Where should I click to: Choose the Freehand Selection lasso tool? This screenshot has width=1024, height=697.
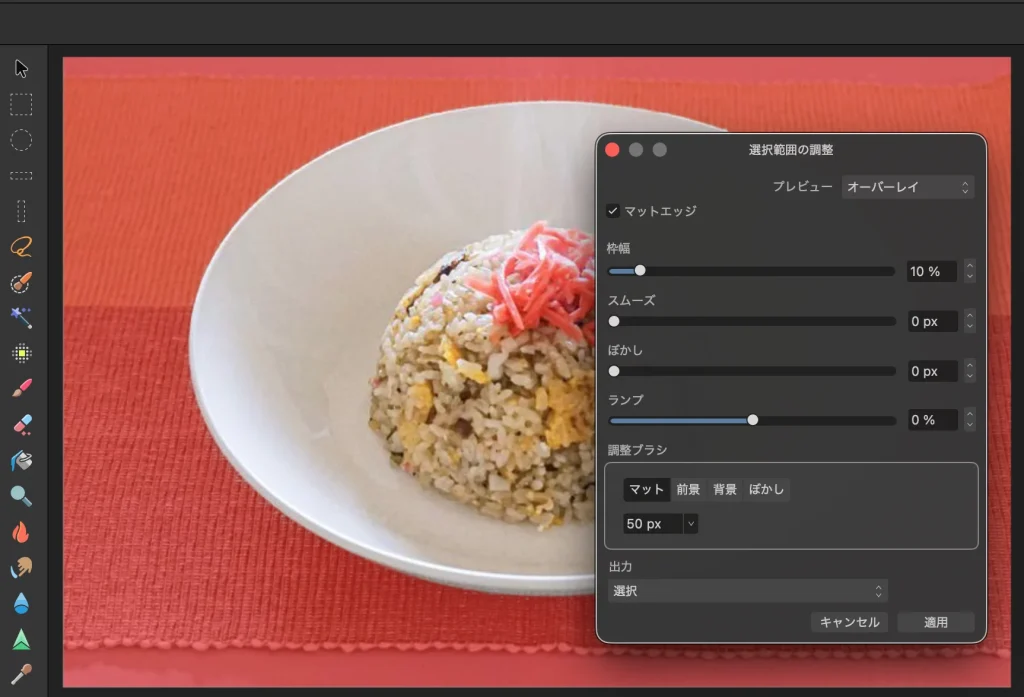(x=21, y=247)
